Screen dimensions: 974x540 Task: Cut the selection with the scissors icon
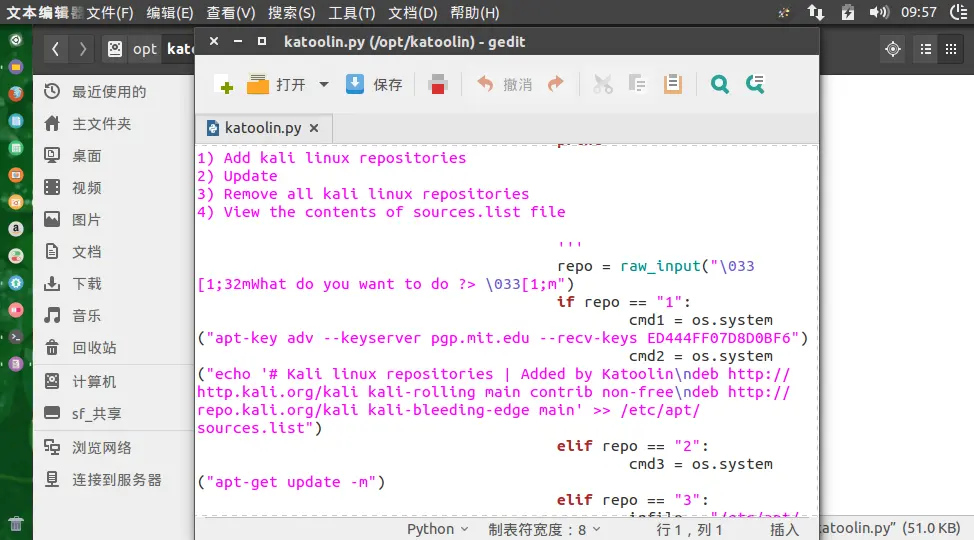click(x=602, y=85)
